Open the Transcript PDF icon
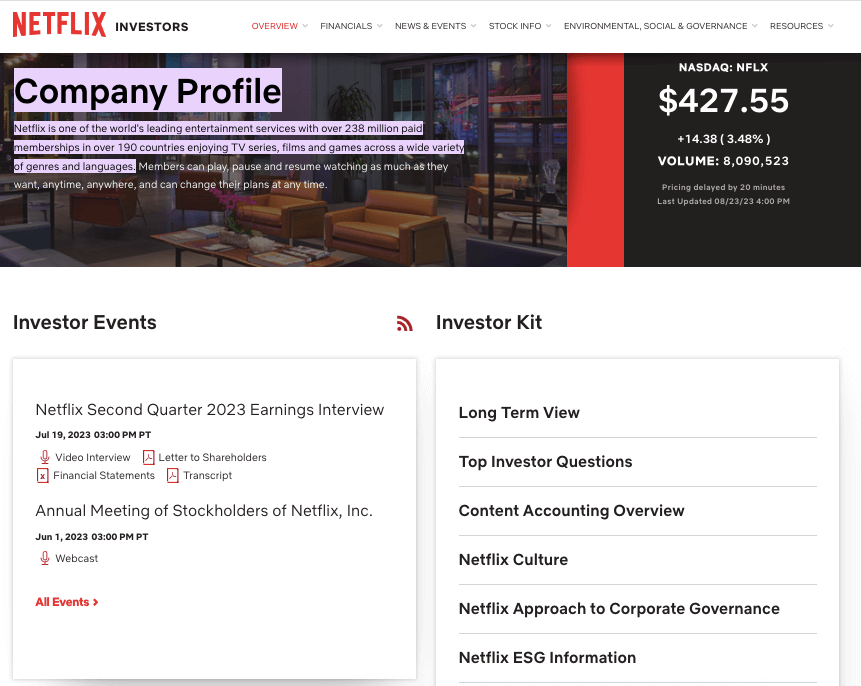This screenshot has width=861, height=686. point(172,475)
